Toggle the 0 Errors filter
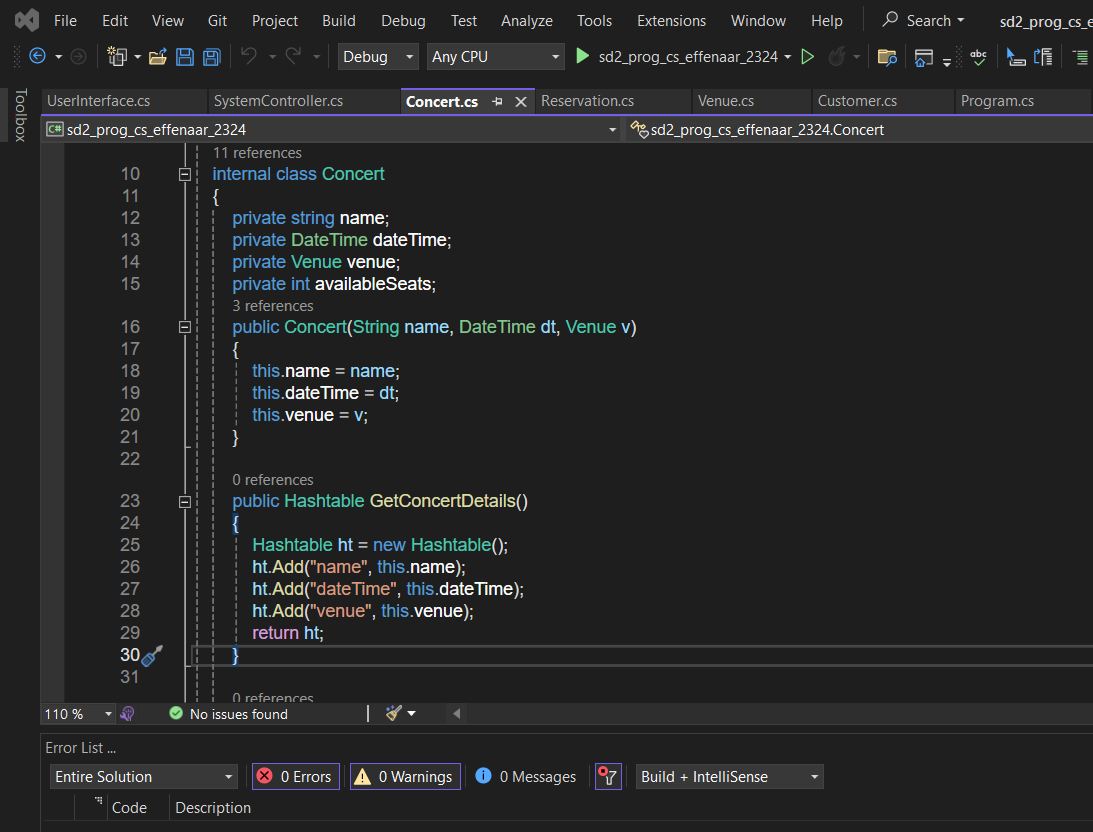The height and width of the screenshot is (832, 1093). [x=295, y=777]
